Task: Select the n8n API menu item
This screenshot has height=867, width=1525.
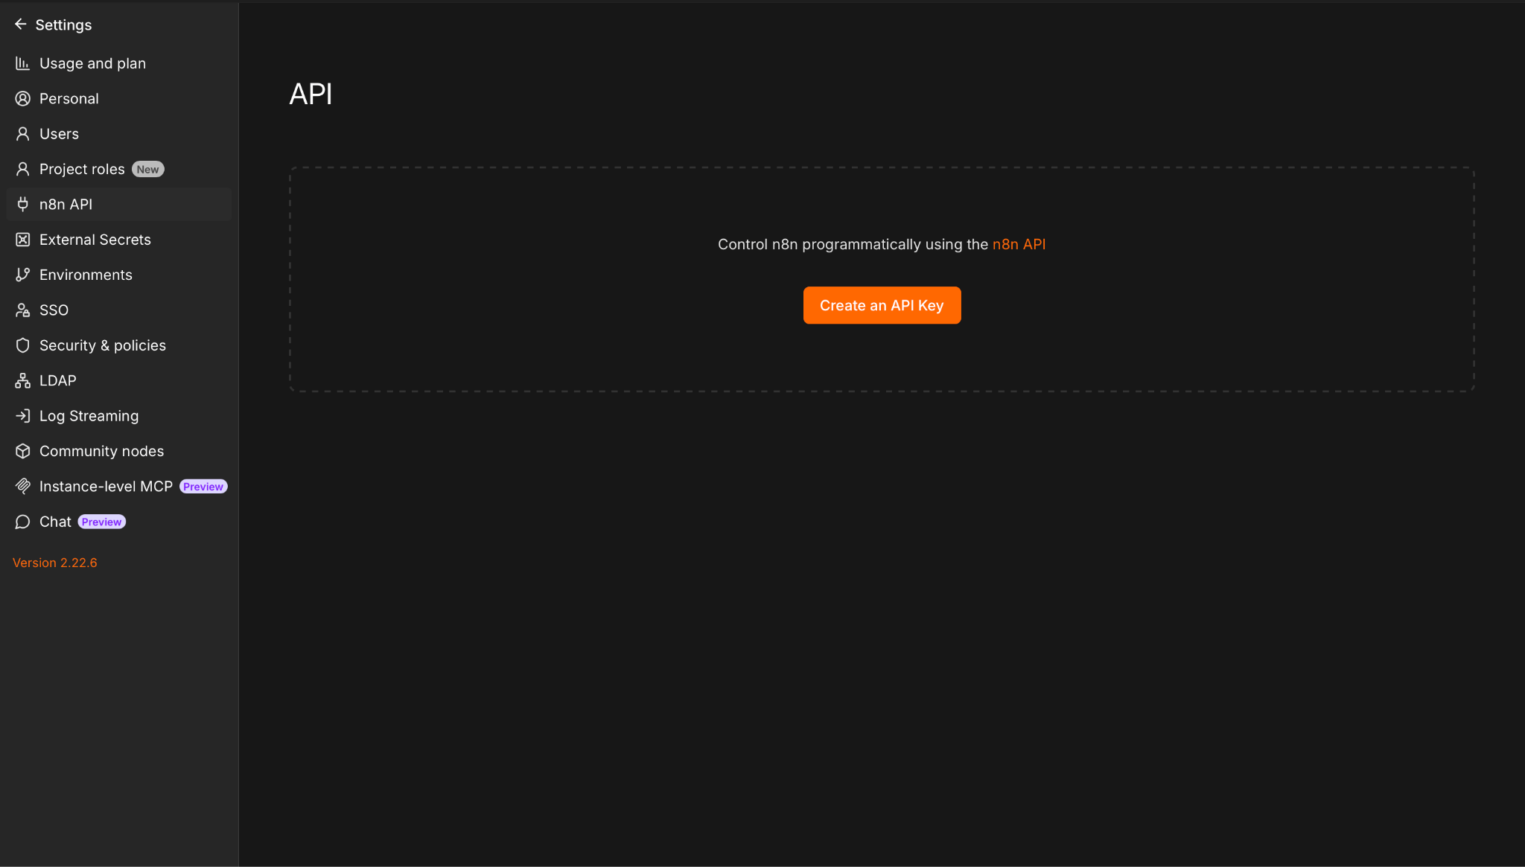Action: point(119,204)
